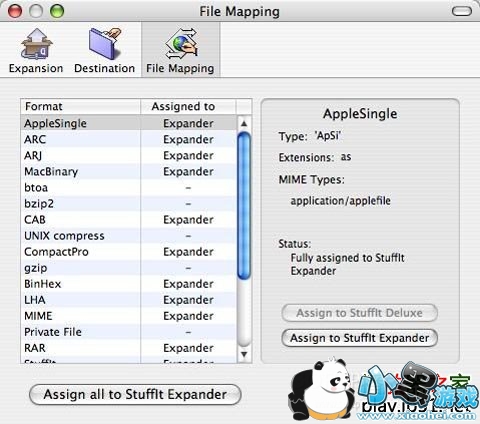Click the toolbar toggle pill button
This screenshot has width=480, height=424.
(462, 11)
